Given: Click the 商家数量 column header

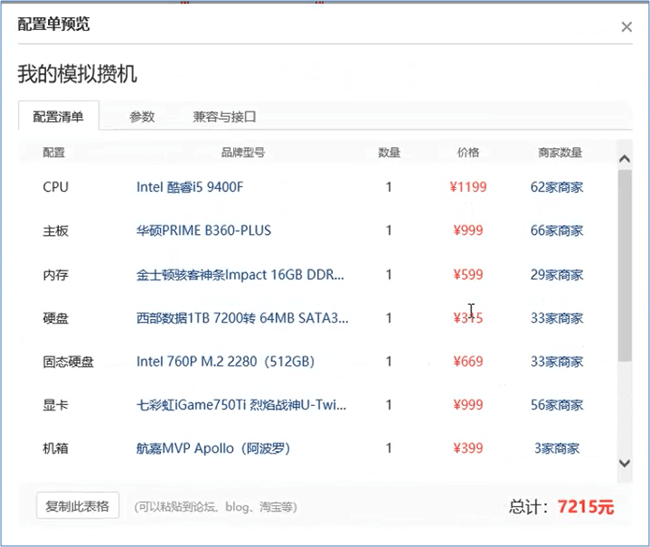Looking at the screenshot, I should click(560, 152).
